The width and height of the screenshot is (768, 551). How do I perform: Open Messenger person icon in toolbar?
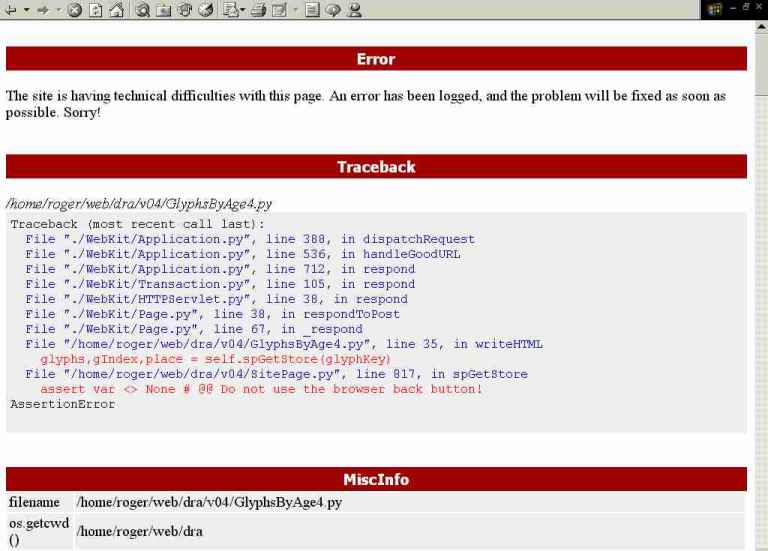[x=354, y=9]
